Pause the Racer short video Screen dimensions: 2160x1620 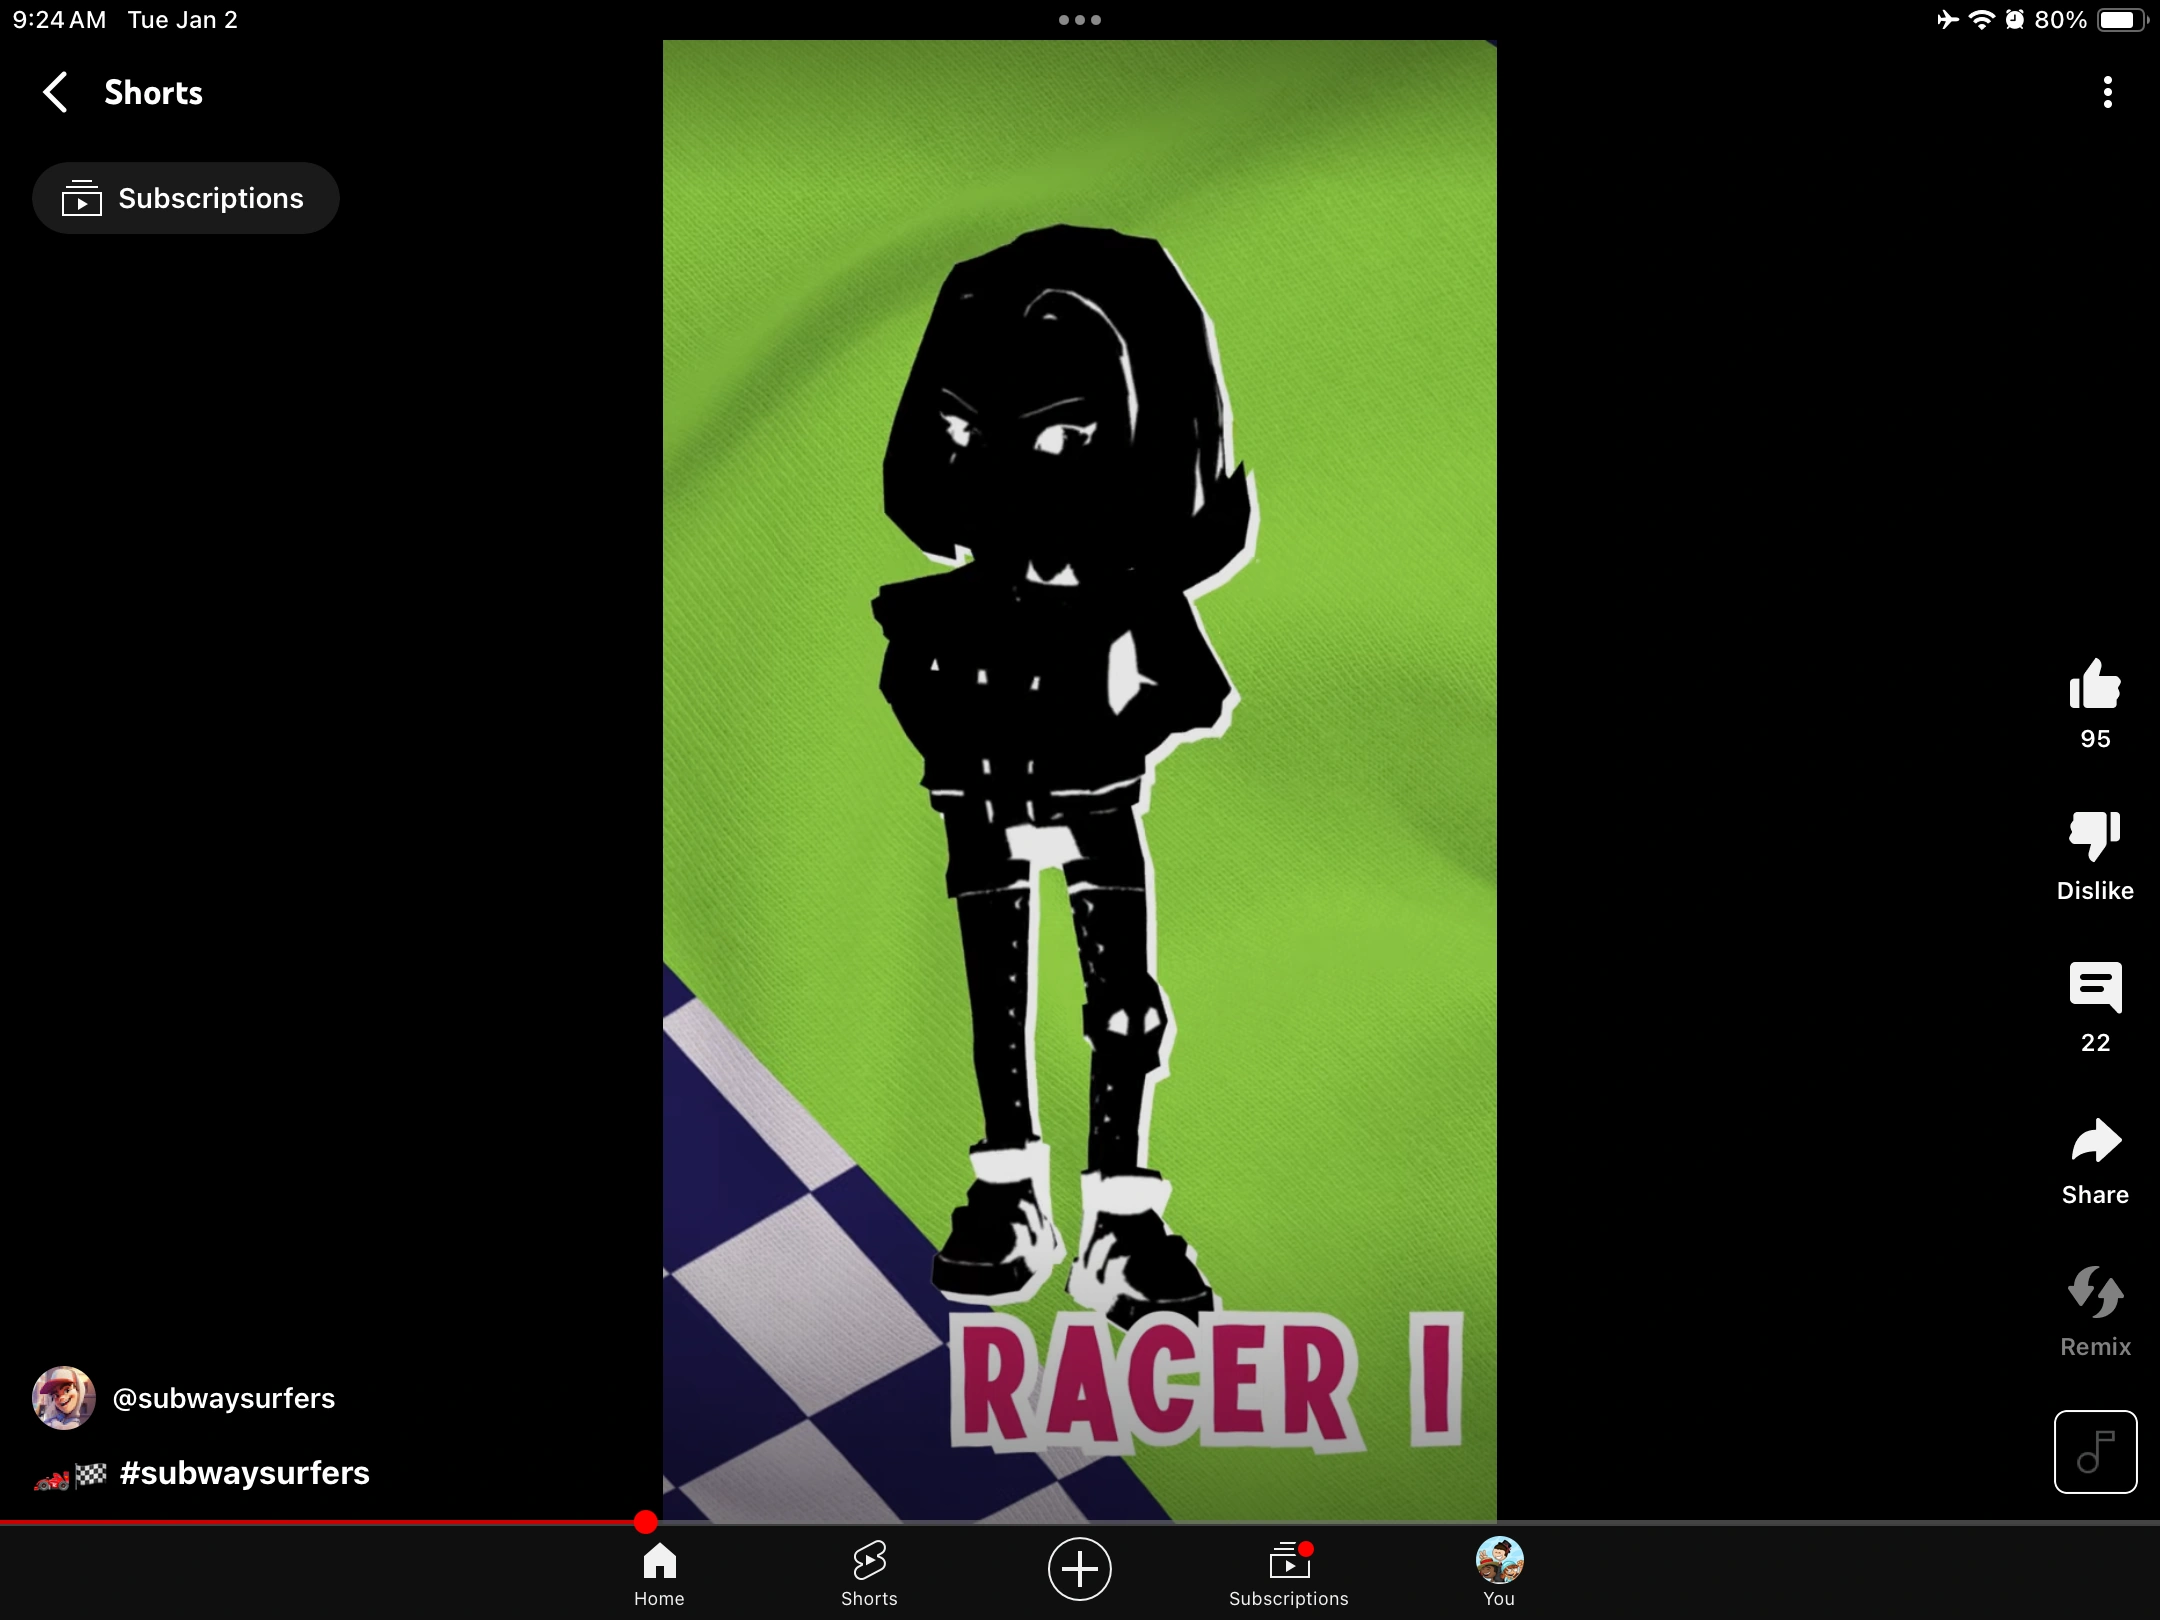[x=1079, y=780]
